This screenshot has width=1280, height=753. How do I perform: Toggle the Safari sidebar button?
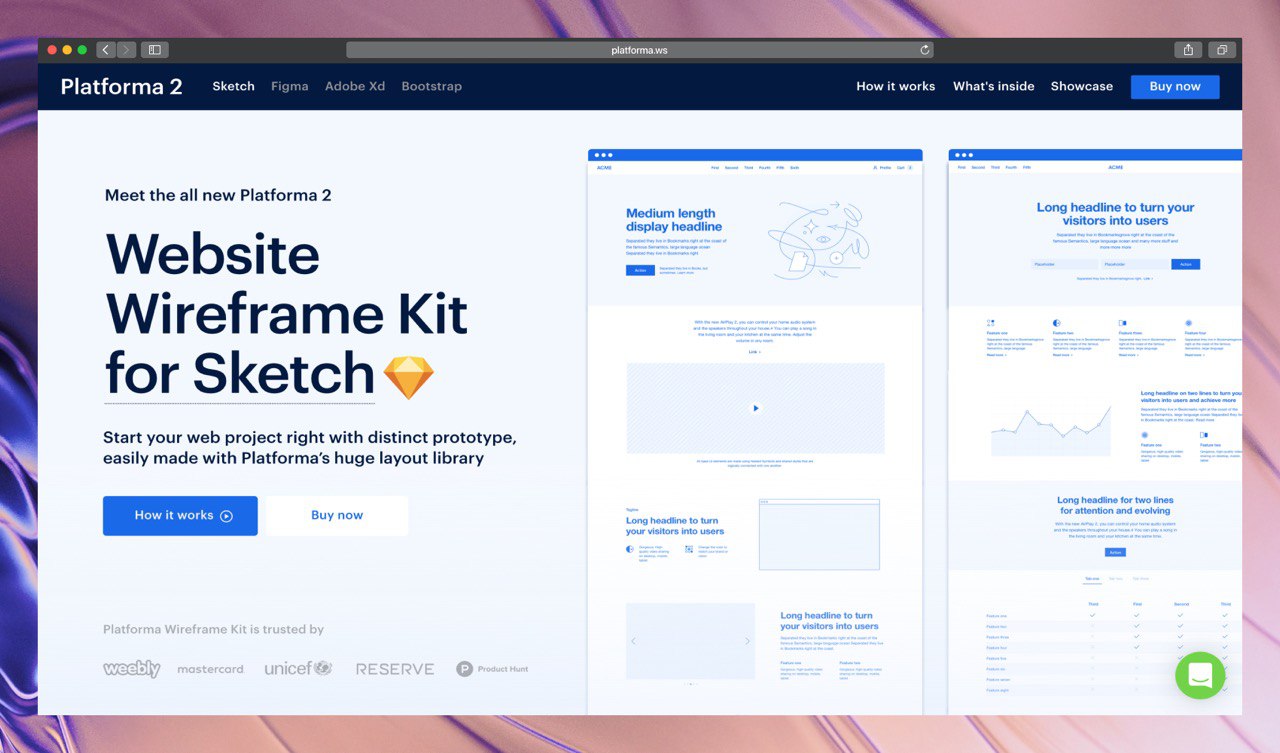pyautogui.click(x=155, y=50)
